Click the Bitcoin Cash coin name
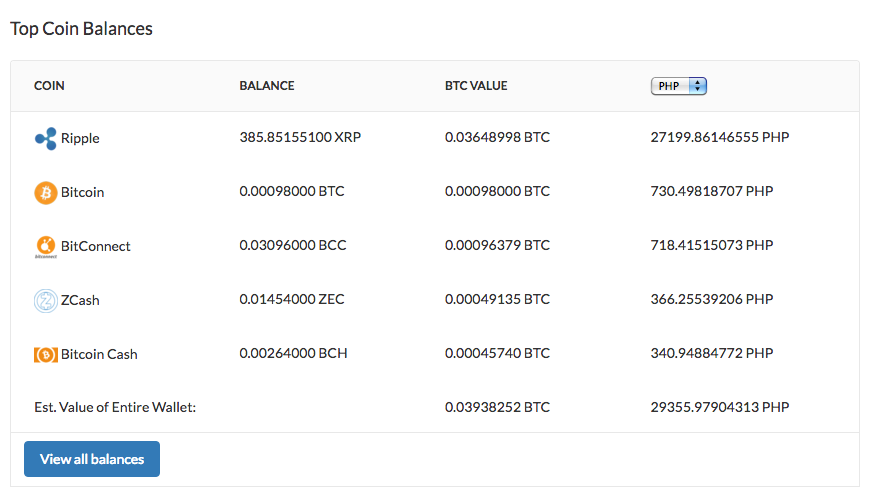 (x=99, y=354)
